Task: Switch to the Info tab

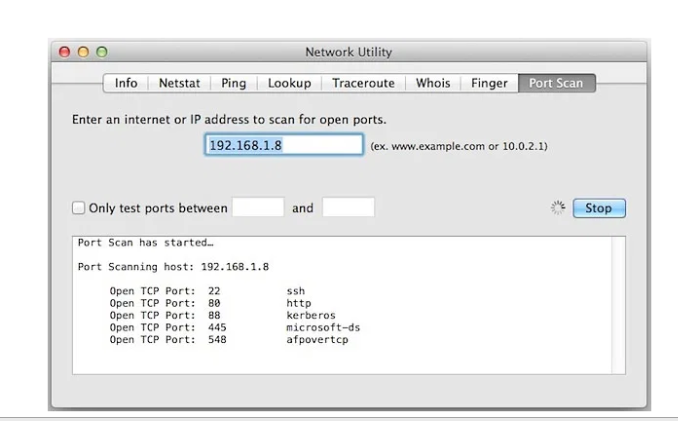Action: [126, 83]
